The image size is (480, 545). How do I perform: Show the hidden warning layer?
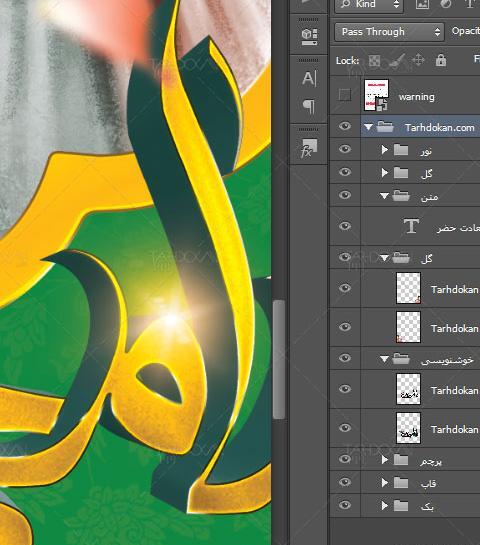345,95
